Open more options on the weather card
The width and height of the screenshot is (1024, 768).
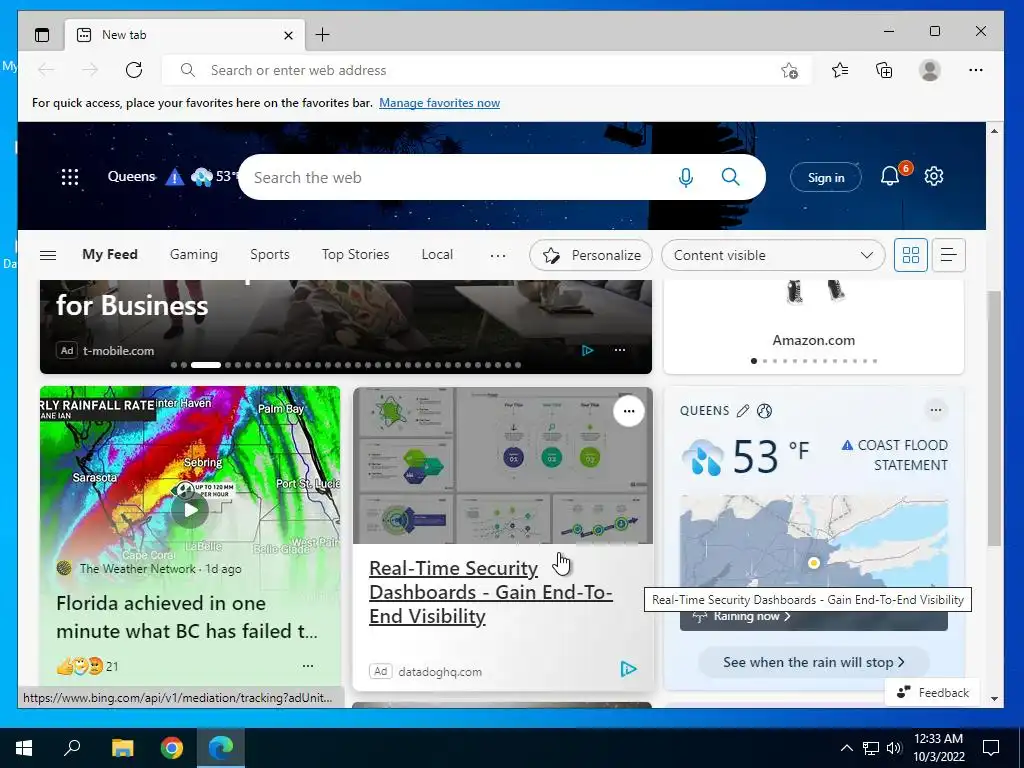point(936,410)
